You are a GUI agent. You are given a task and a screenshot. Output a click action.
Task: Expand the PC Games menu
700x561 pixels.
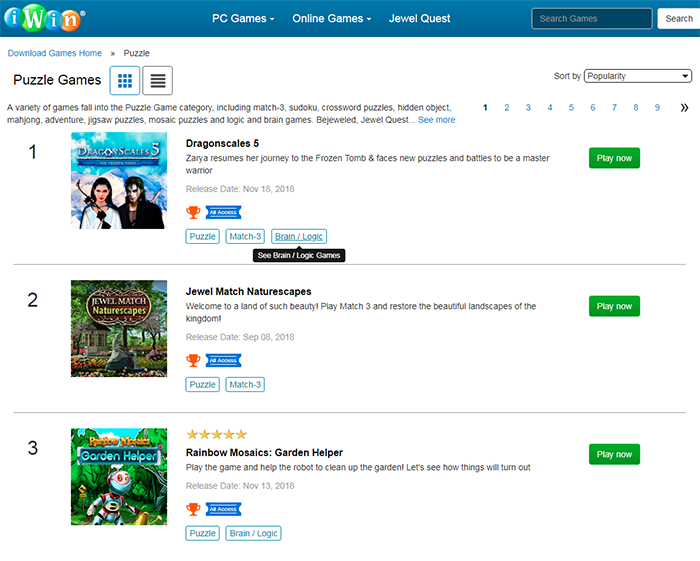243,18
